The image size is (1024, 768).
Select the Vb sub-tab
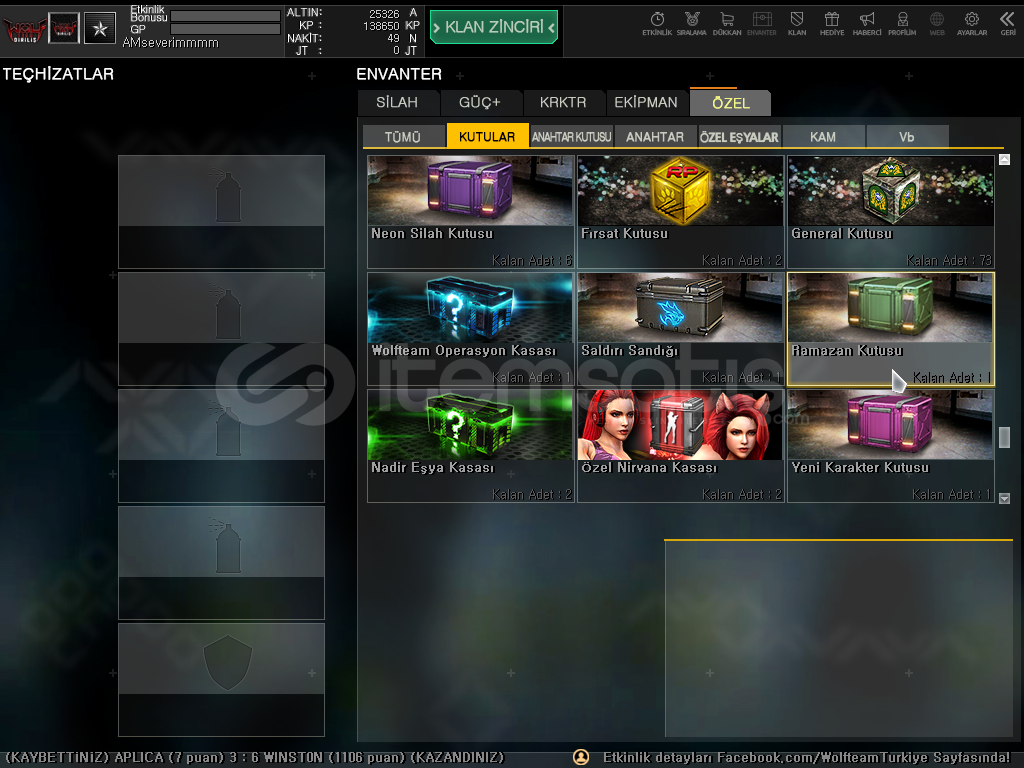[x=907, y=136]
